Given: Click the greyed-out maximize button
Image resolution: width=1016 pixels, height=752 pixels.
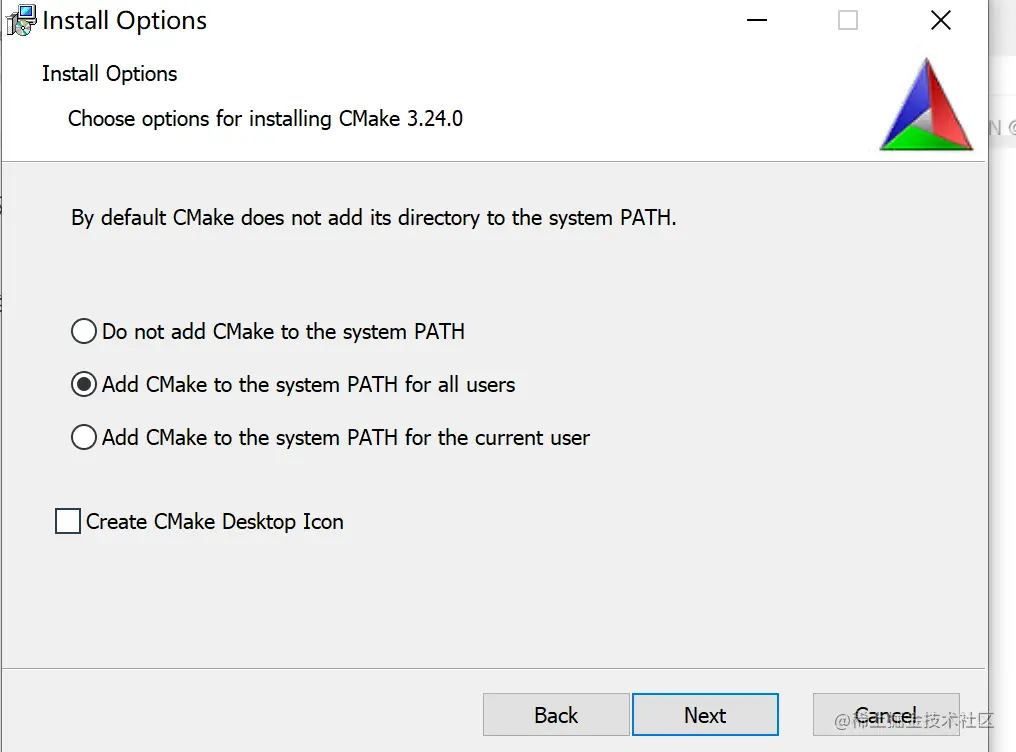Looking at the screenshot, I should coord(848,21).
